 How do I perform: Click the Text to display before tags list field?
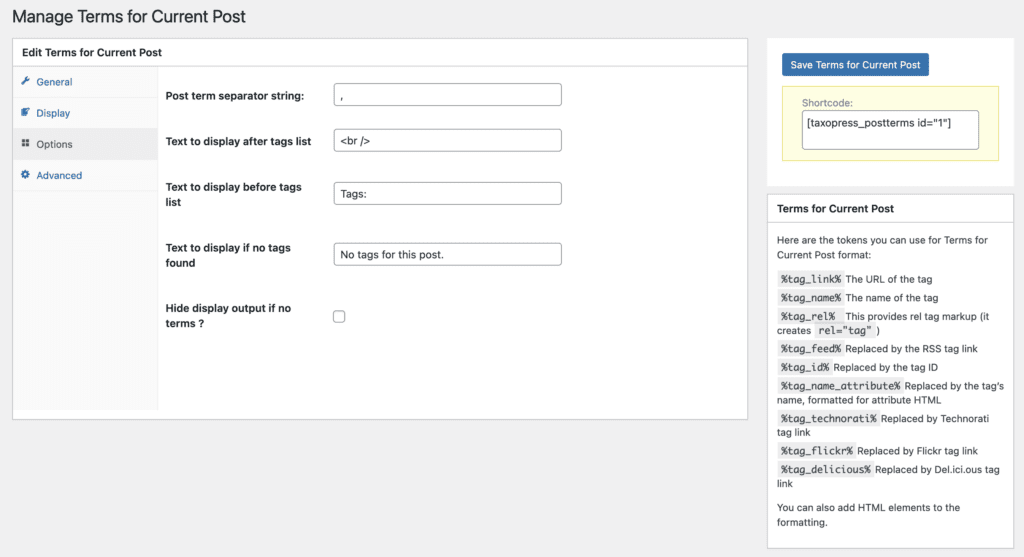(447, 193)
